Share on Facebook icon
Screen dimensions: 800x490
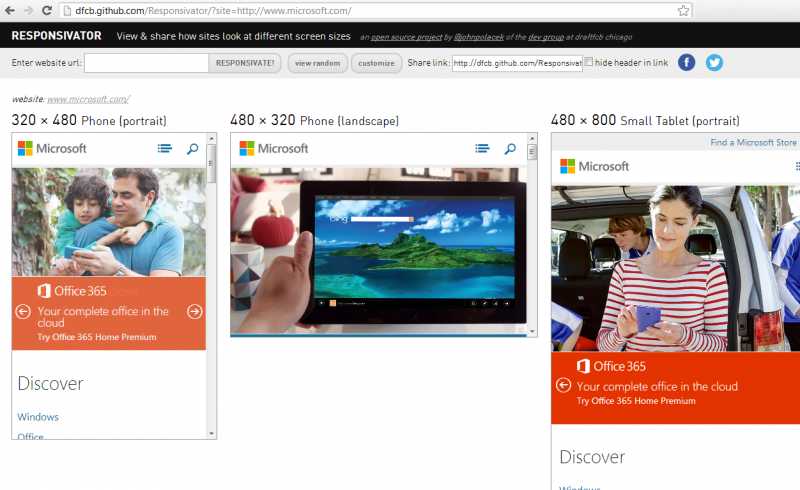pyautogui.click(x=686, y=62)
